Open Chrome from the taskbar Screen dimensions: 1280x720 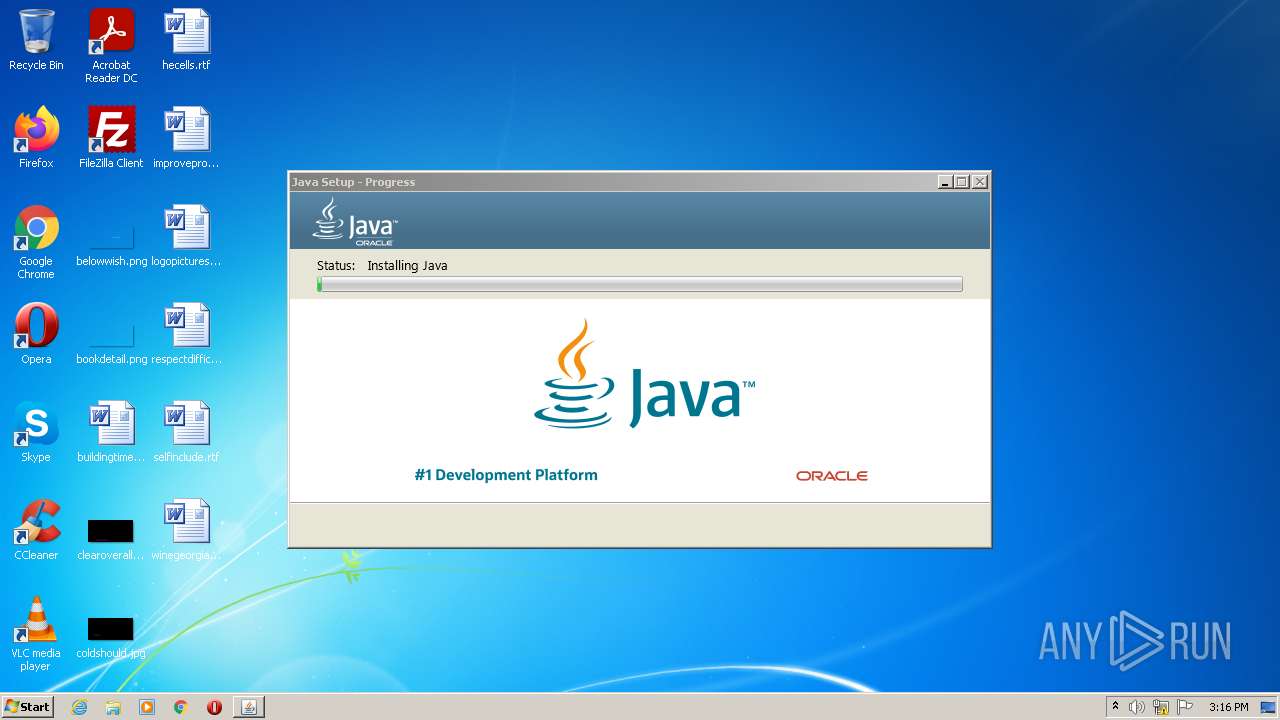point(180,707)
